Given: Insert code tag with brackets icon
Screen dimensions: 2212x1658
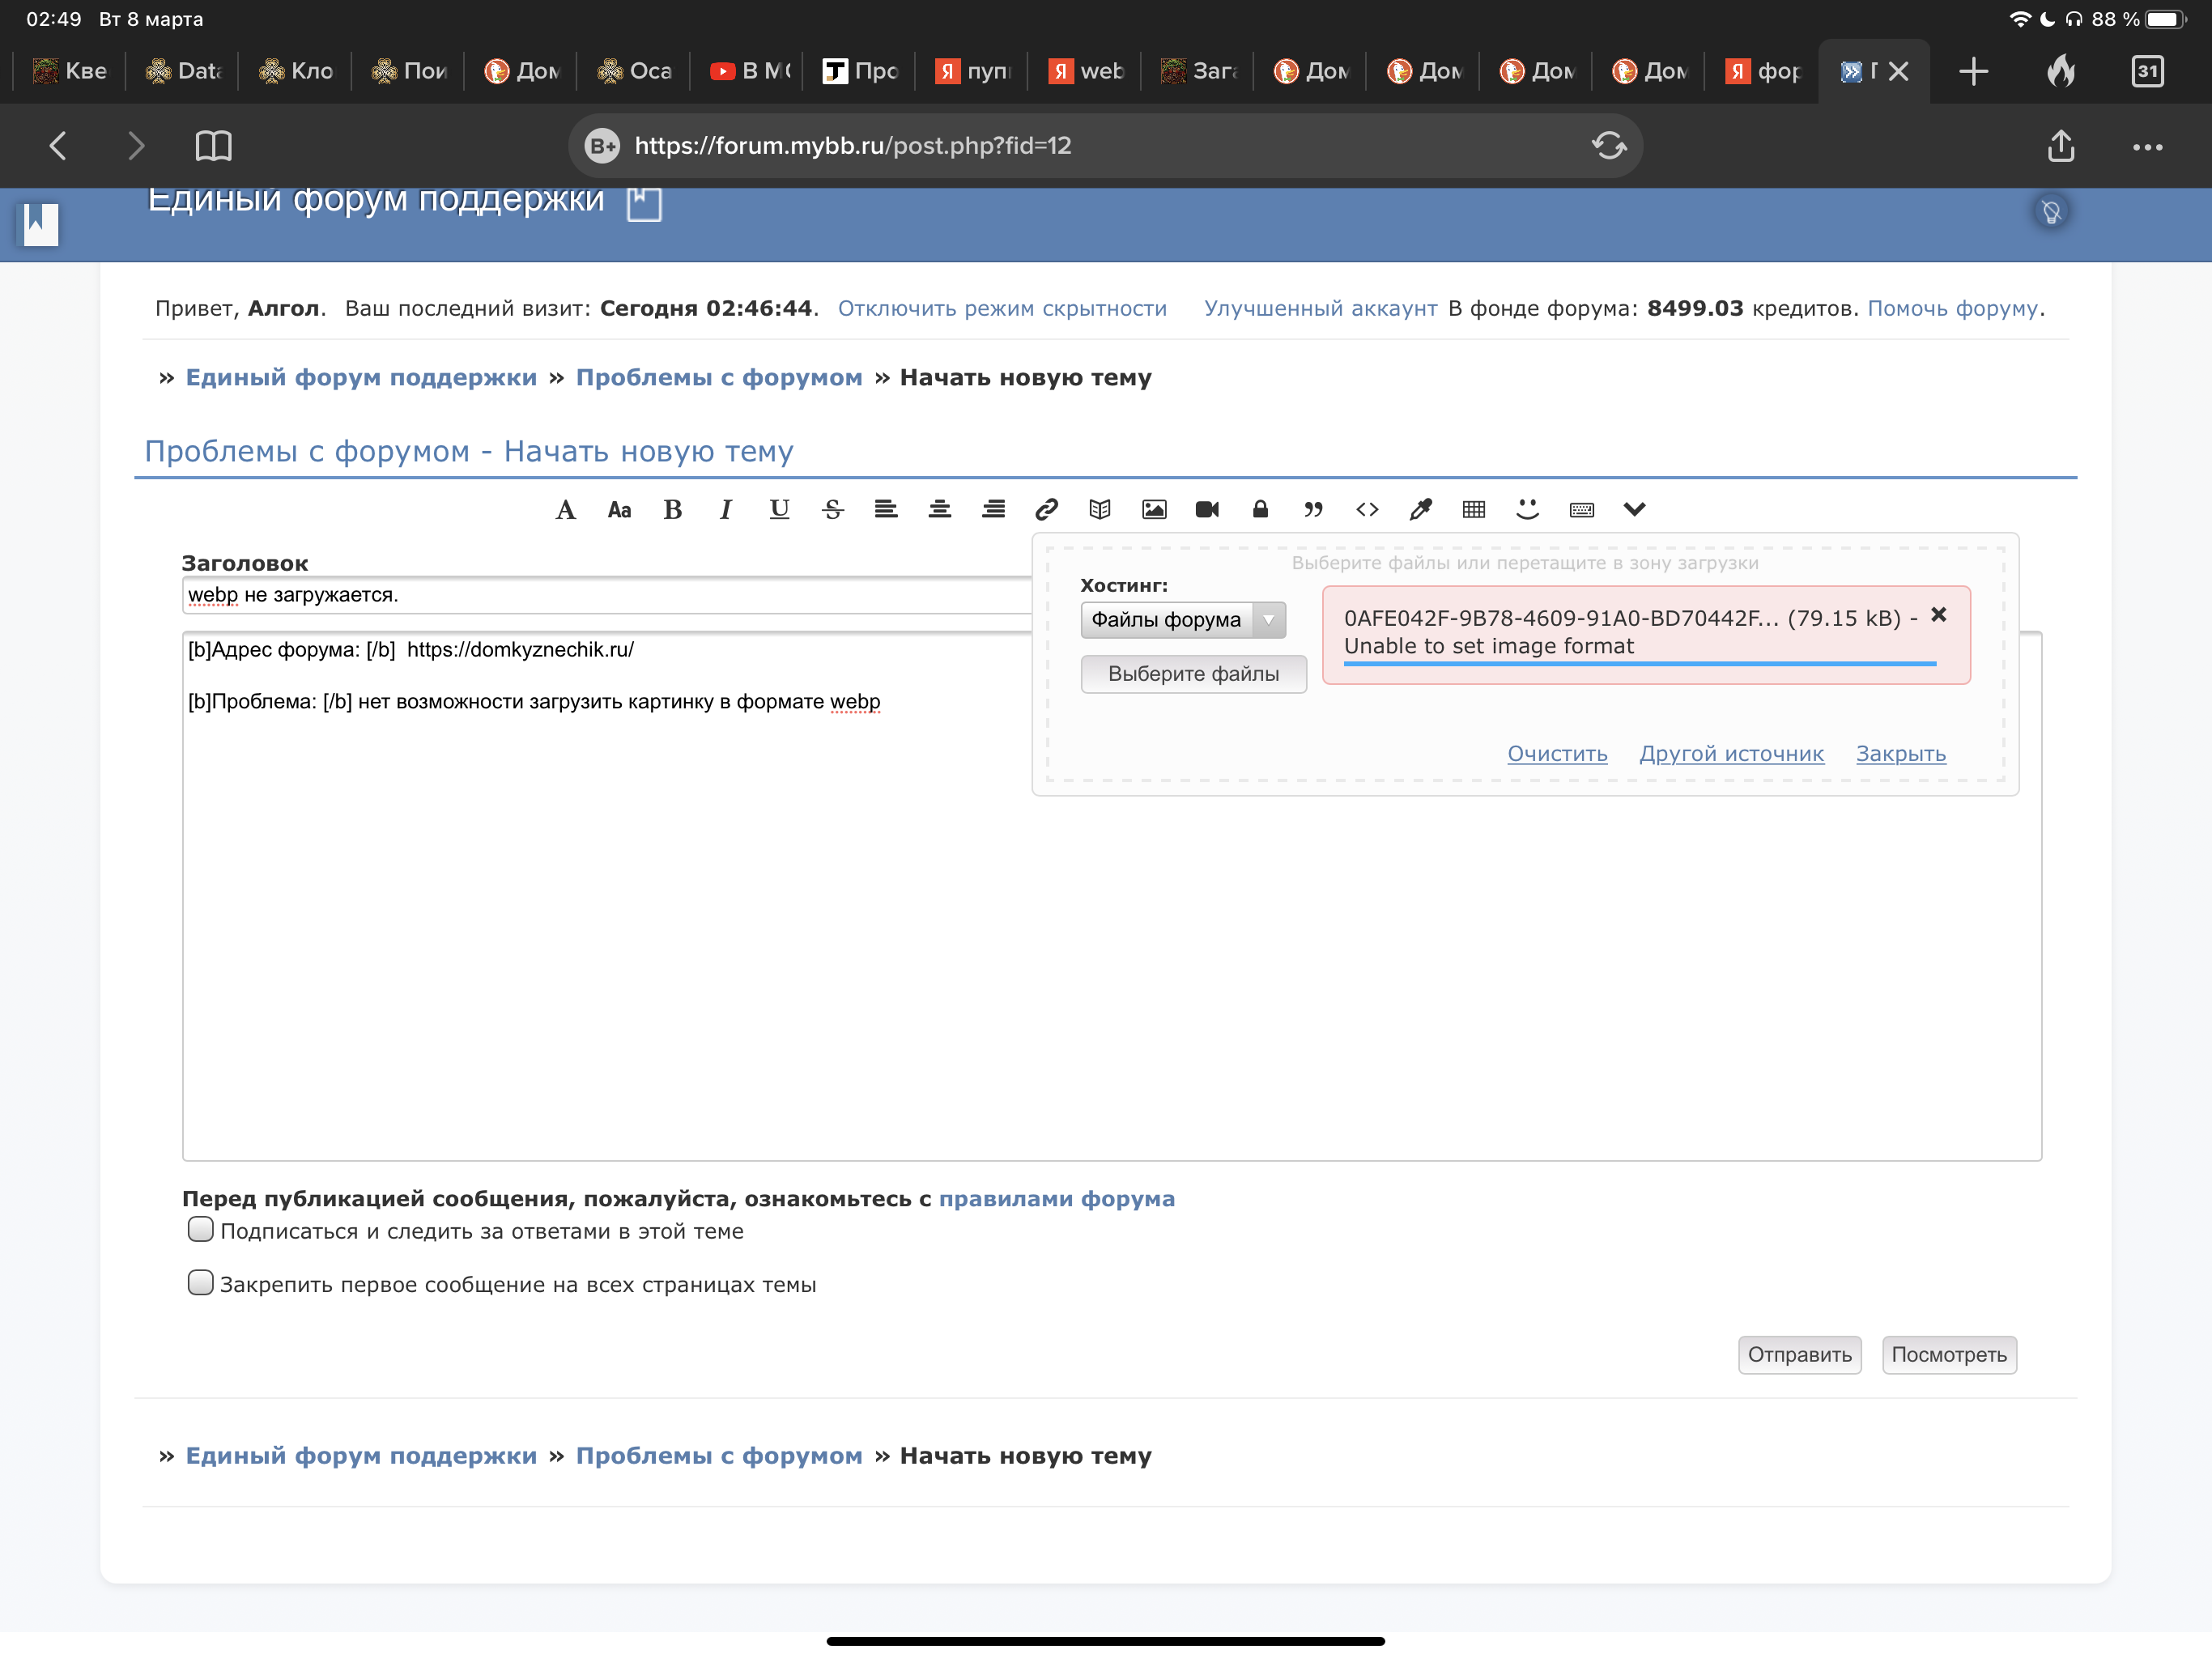Looking at the screenshot, I should click(x=1367, y=510).
